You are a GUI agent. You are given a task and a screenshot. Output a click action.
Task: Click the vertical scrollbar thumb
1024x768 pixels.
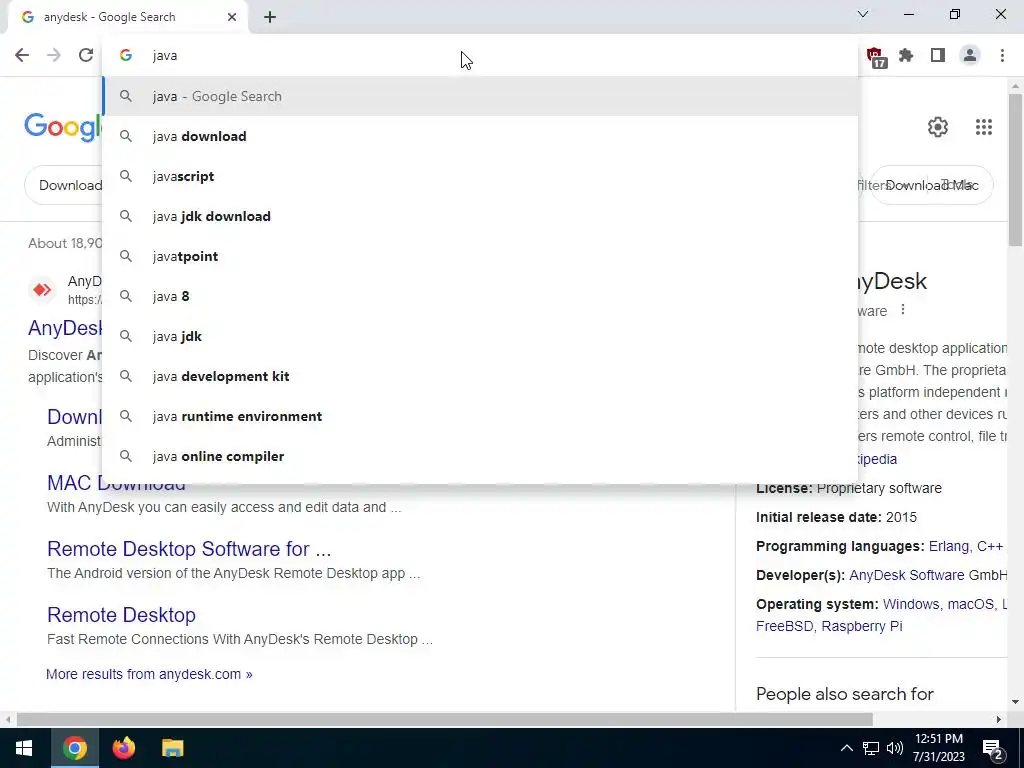[1015, 170]
